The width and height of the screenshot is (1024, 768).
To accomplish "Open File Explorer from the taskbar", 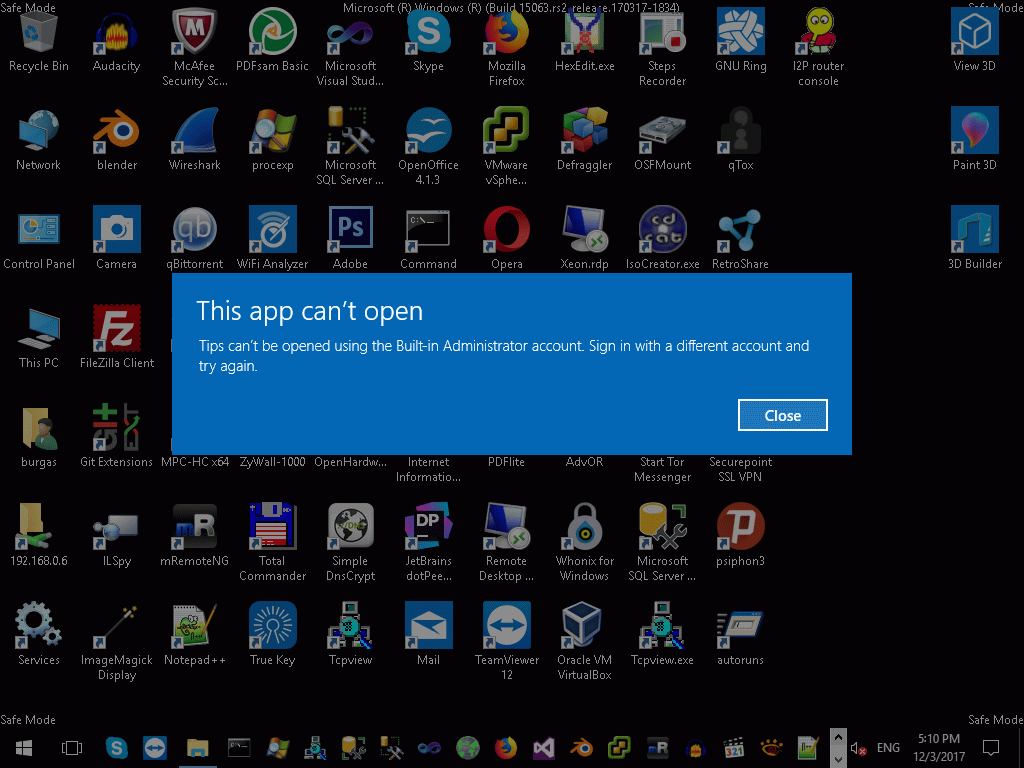I will pos(197,747).
